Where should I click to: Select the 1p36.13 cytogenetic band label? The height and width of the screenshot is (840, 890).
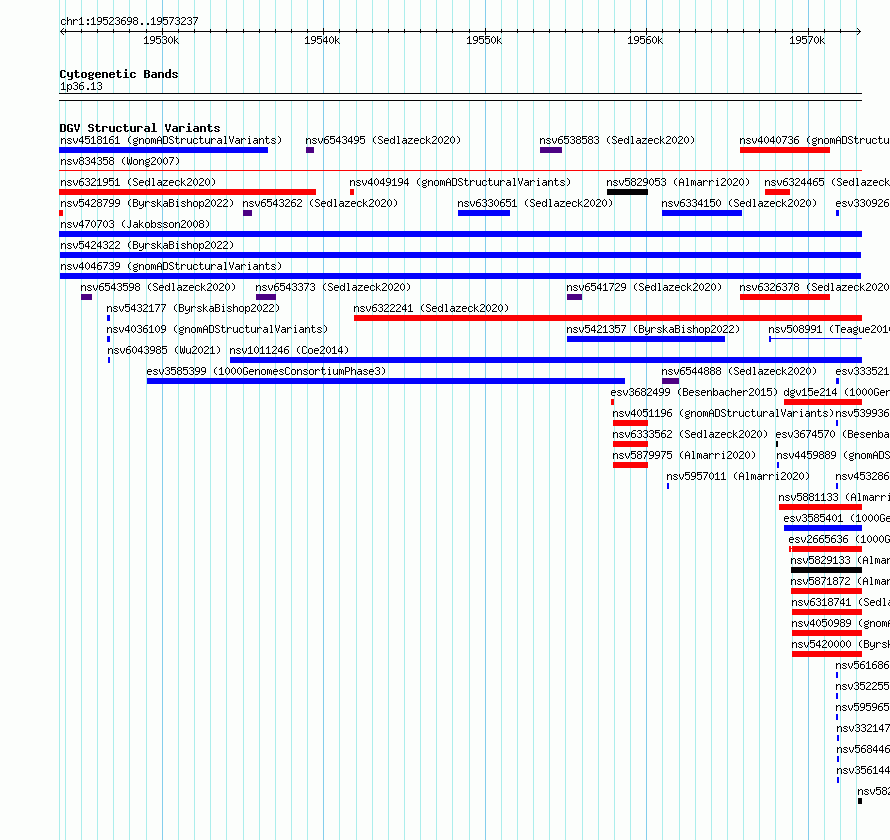(x=81, y=87)
